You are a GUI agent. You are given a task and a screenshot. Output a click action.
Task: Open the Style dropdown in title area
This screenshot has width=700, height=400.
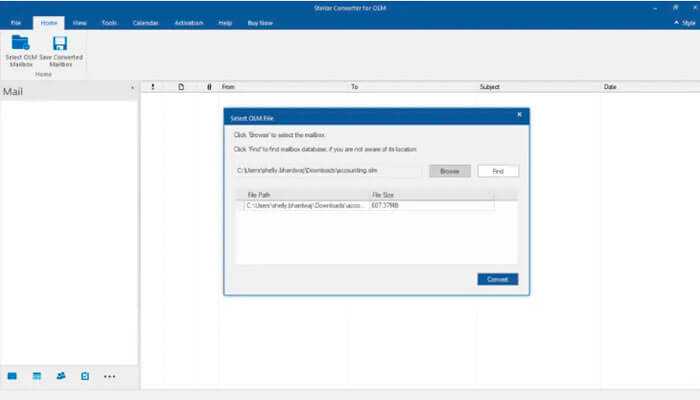[685, 22]
